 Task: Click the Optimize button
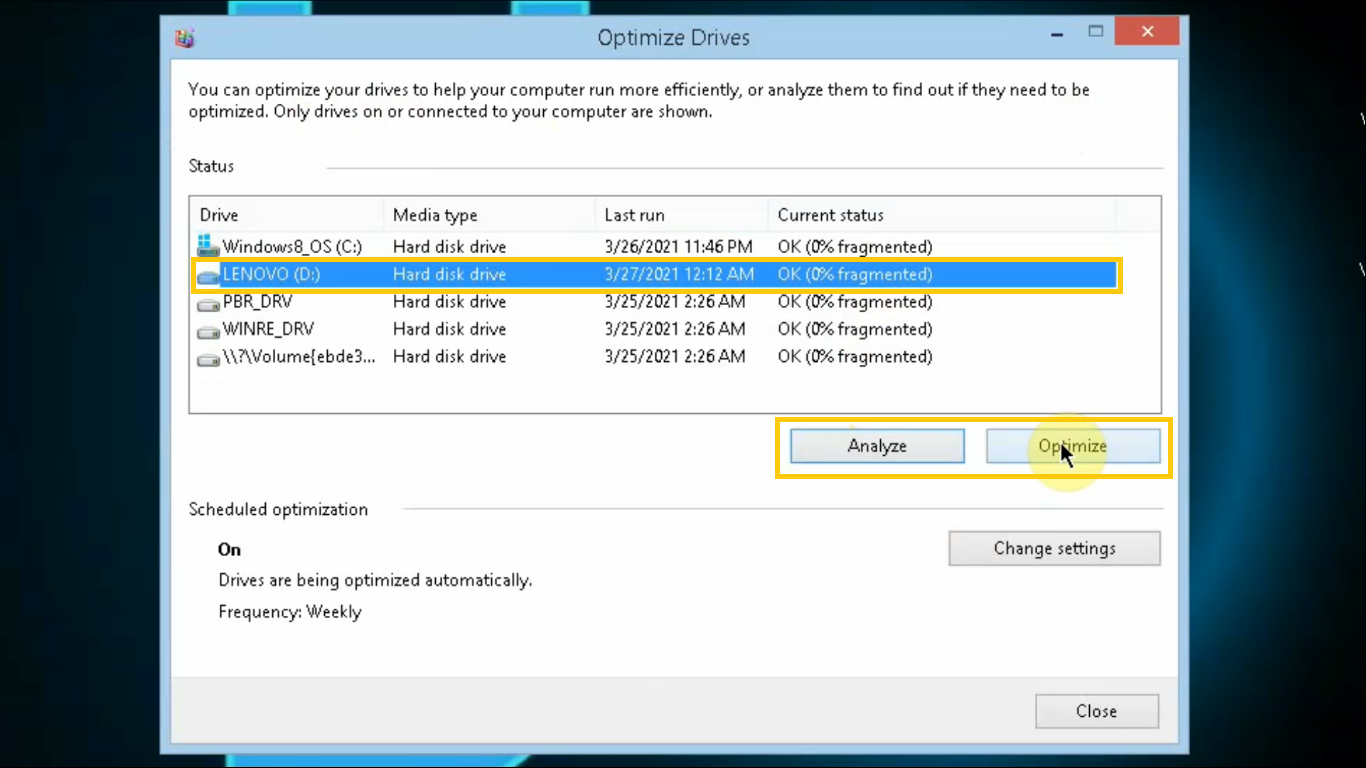[1073, 446]
